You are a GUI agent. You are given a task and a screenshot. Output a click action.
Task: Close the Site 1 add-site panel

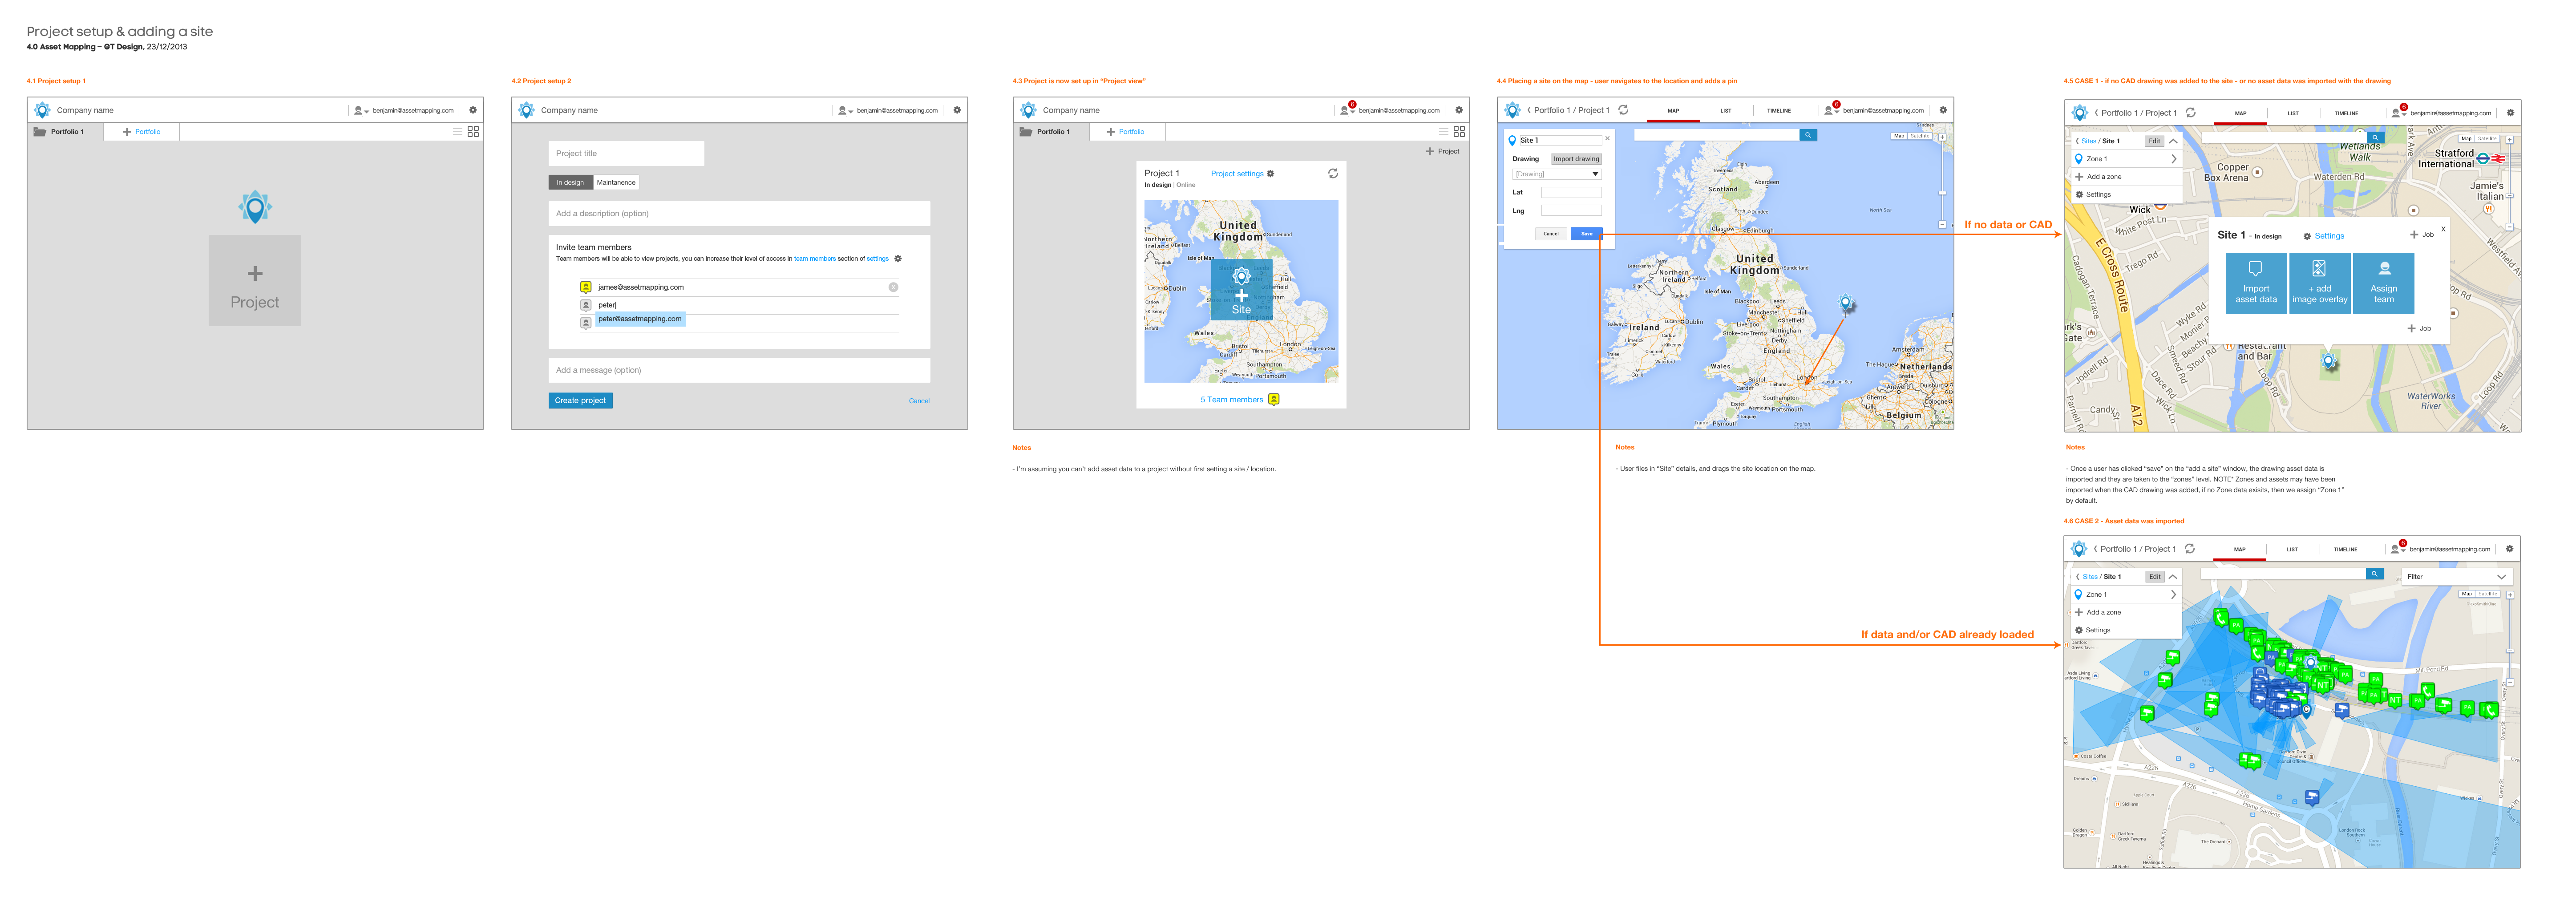1608,139
